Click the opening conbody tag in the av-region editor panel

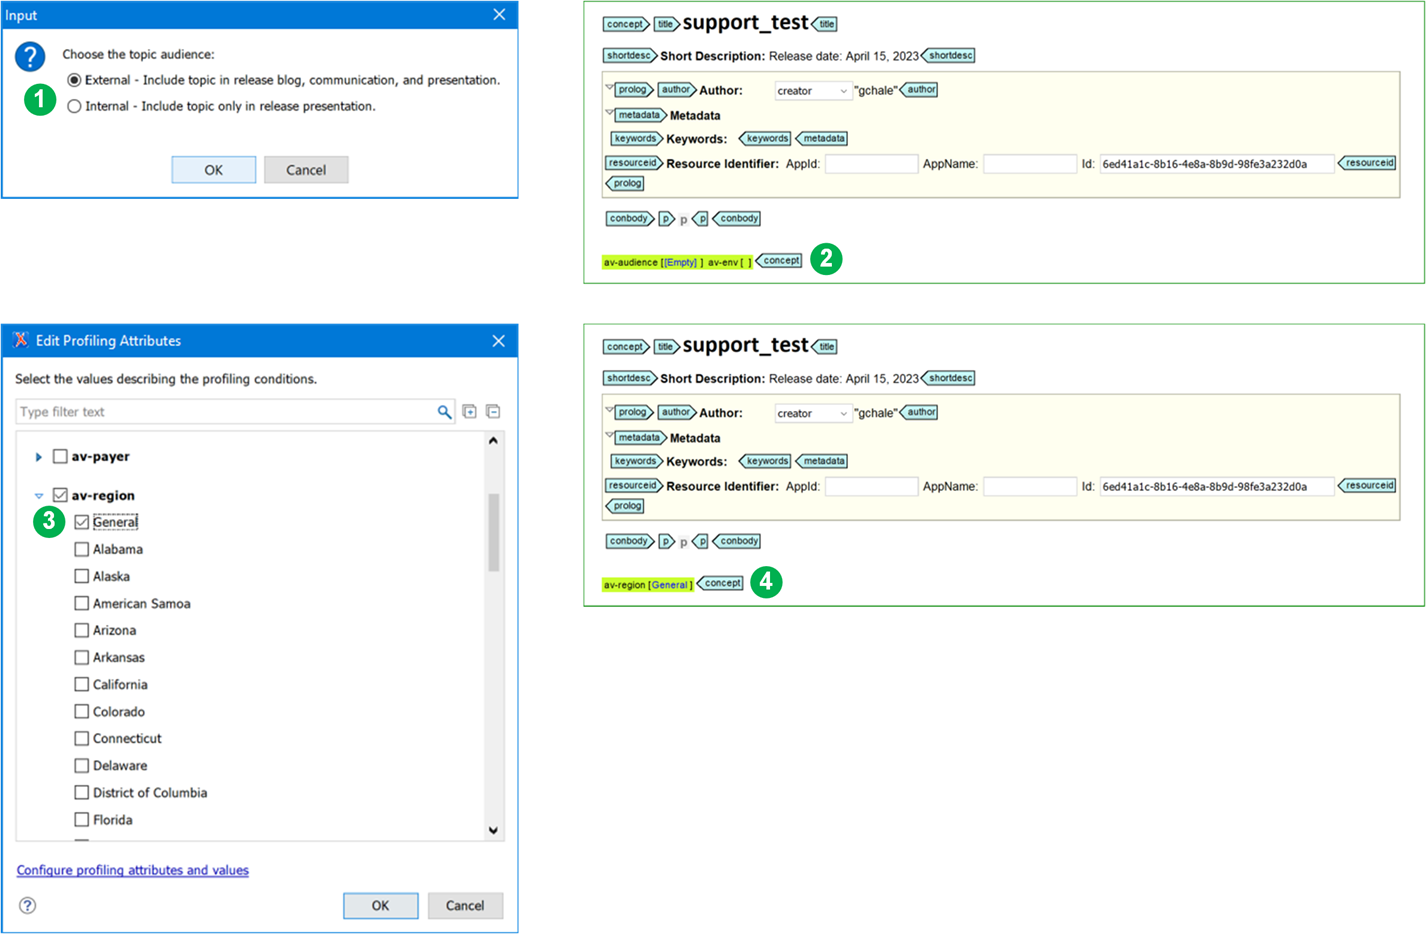[x=629, y=541]
